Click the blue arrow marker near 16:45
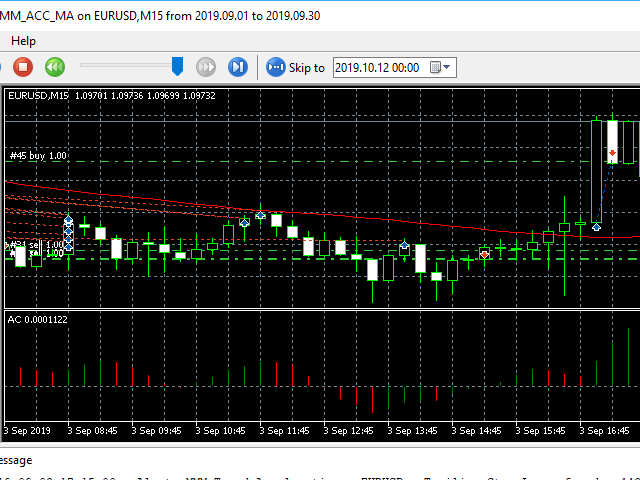 [596, 227]
